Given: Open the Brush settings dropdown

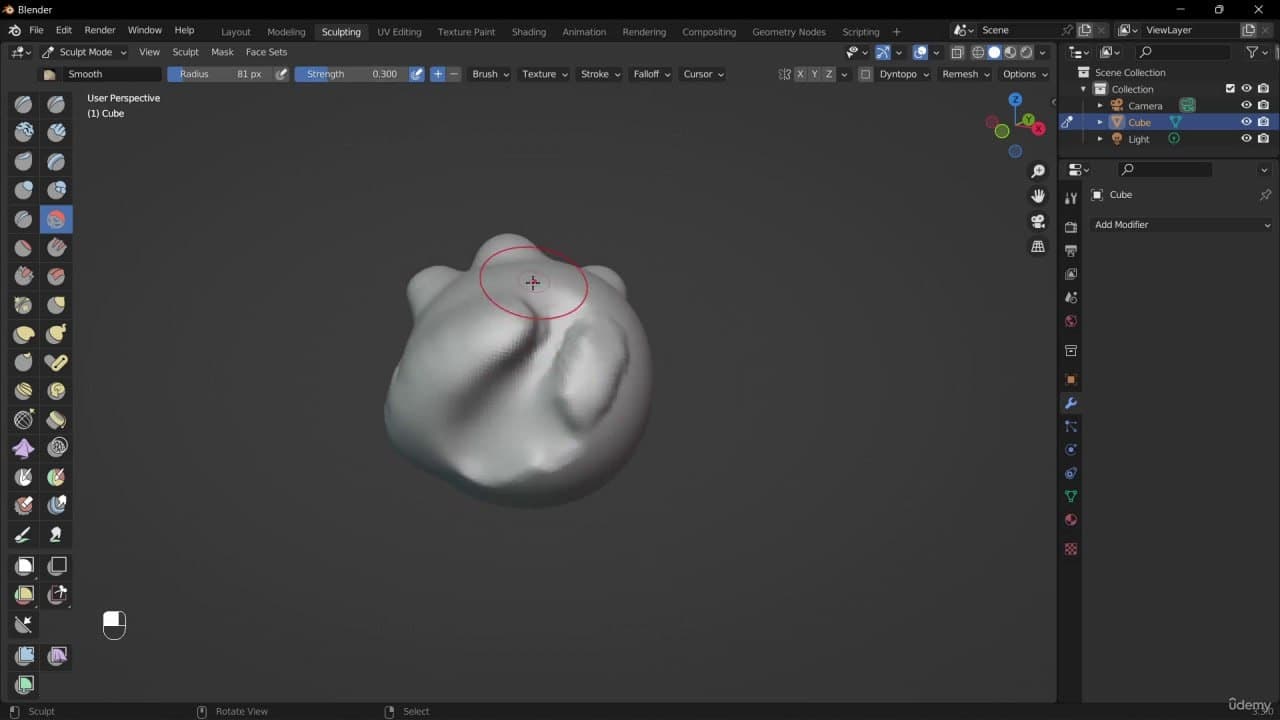Looking at the screenshot, I should pos(490,74).
